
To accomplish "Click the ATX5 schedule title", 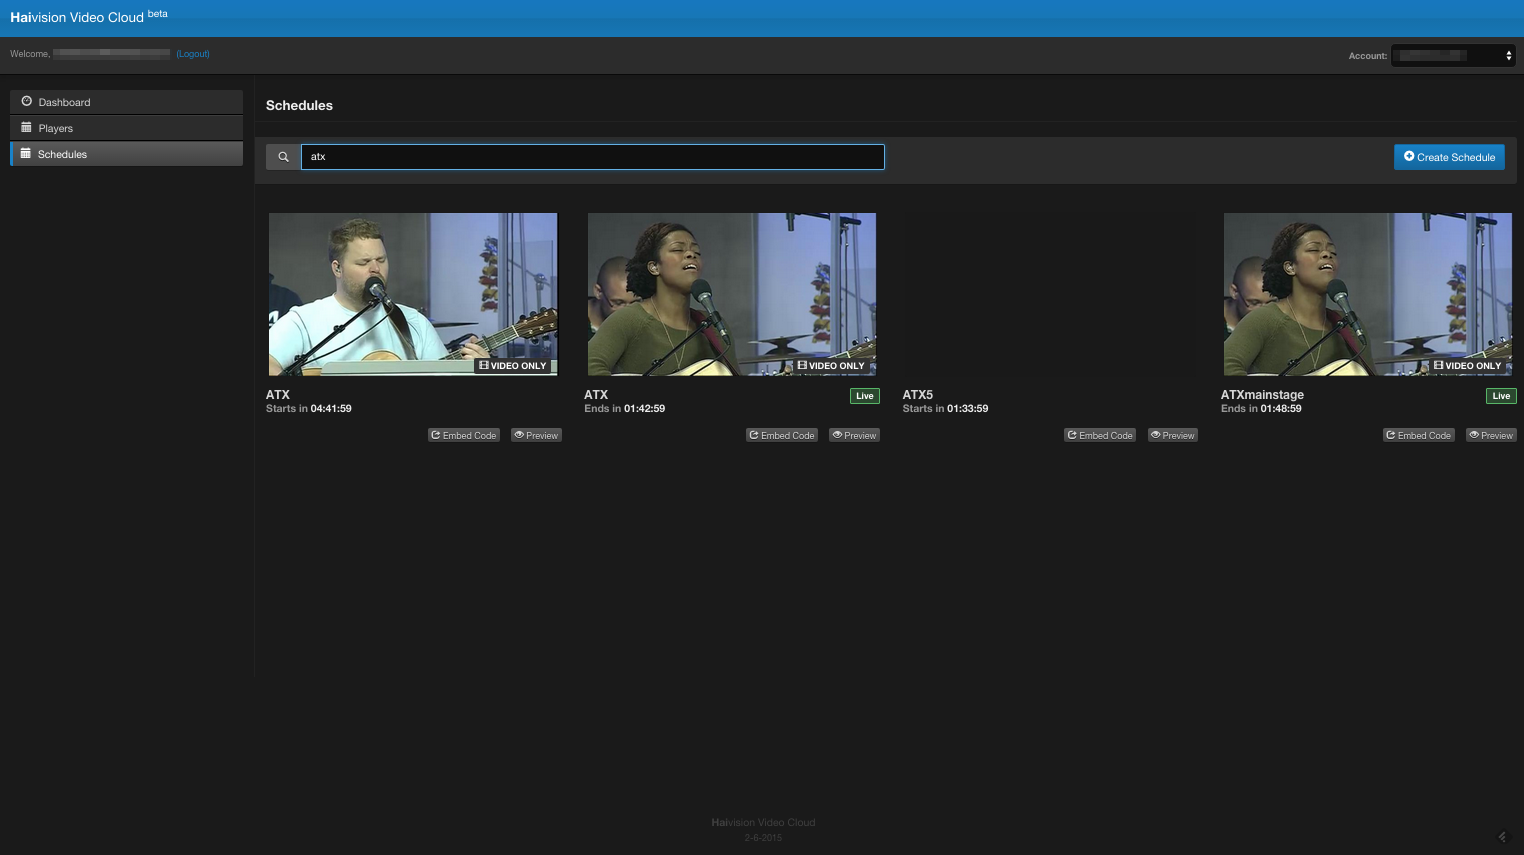I will (x=918, y=395).
